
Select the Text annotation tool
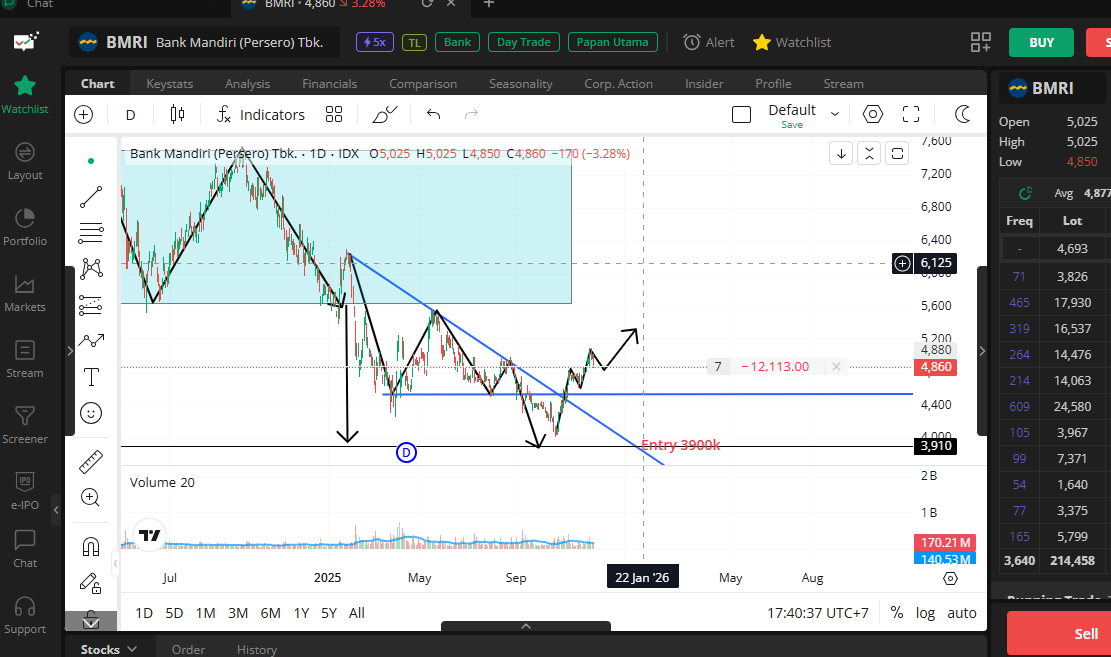click(x=91, y=377)
